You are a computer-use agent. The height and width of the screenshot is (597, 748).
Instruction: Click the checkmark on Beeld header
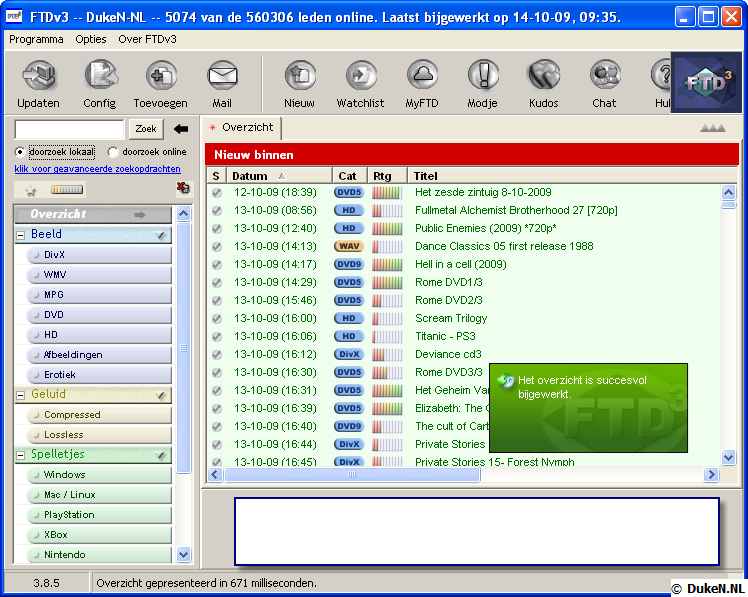tap(160, 235)
